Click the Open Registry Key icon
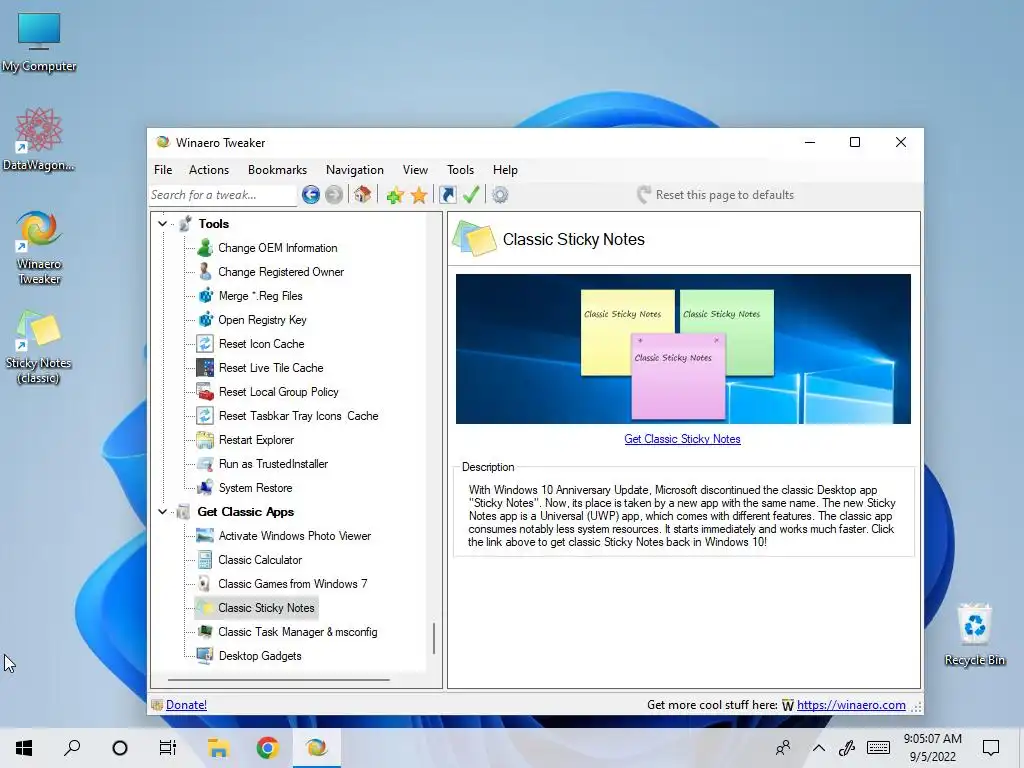Viewport: 1024px width, 768px height. click(x=205, y=319)
